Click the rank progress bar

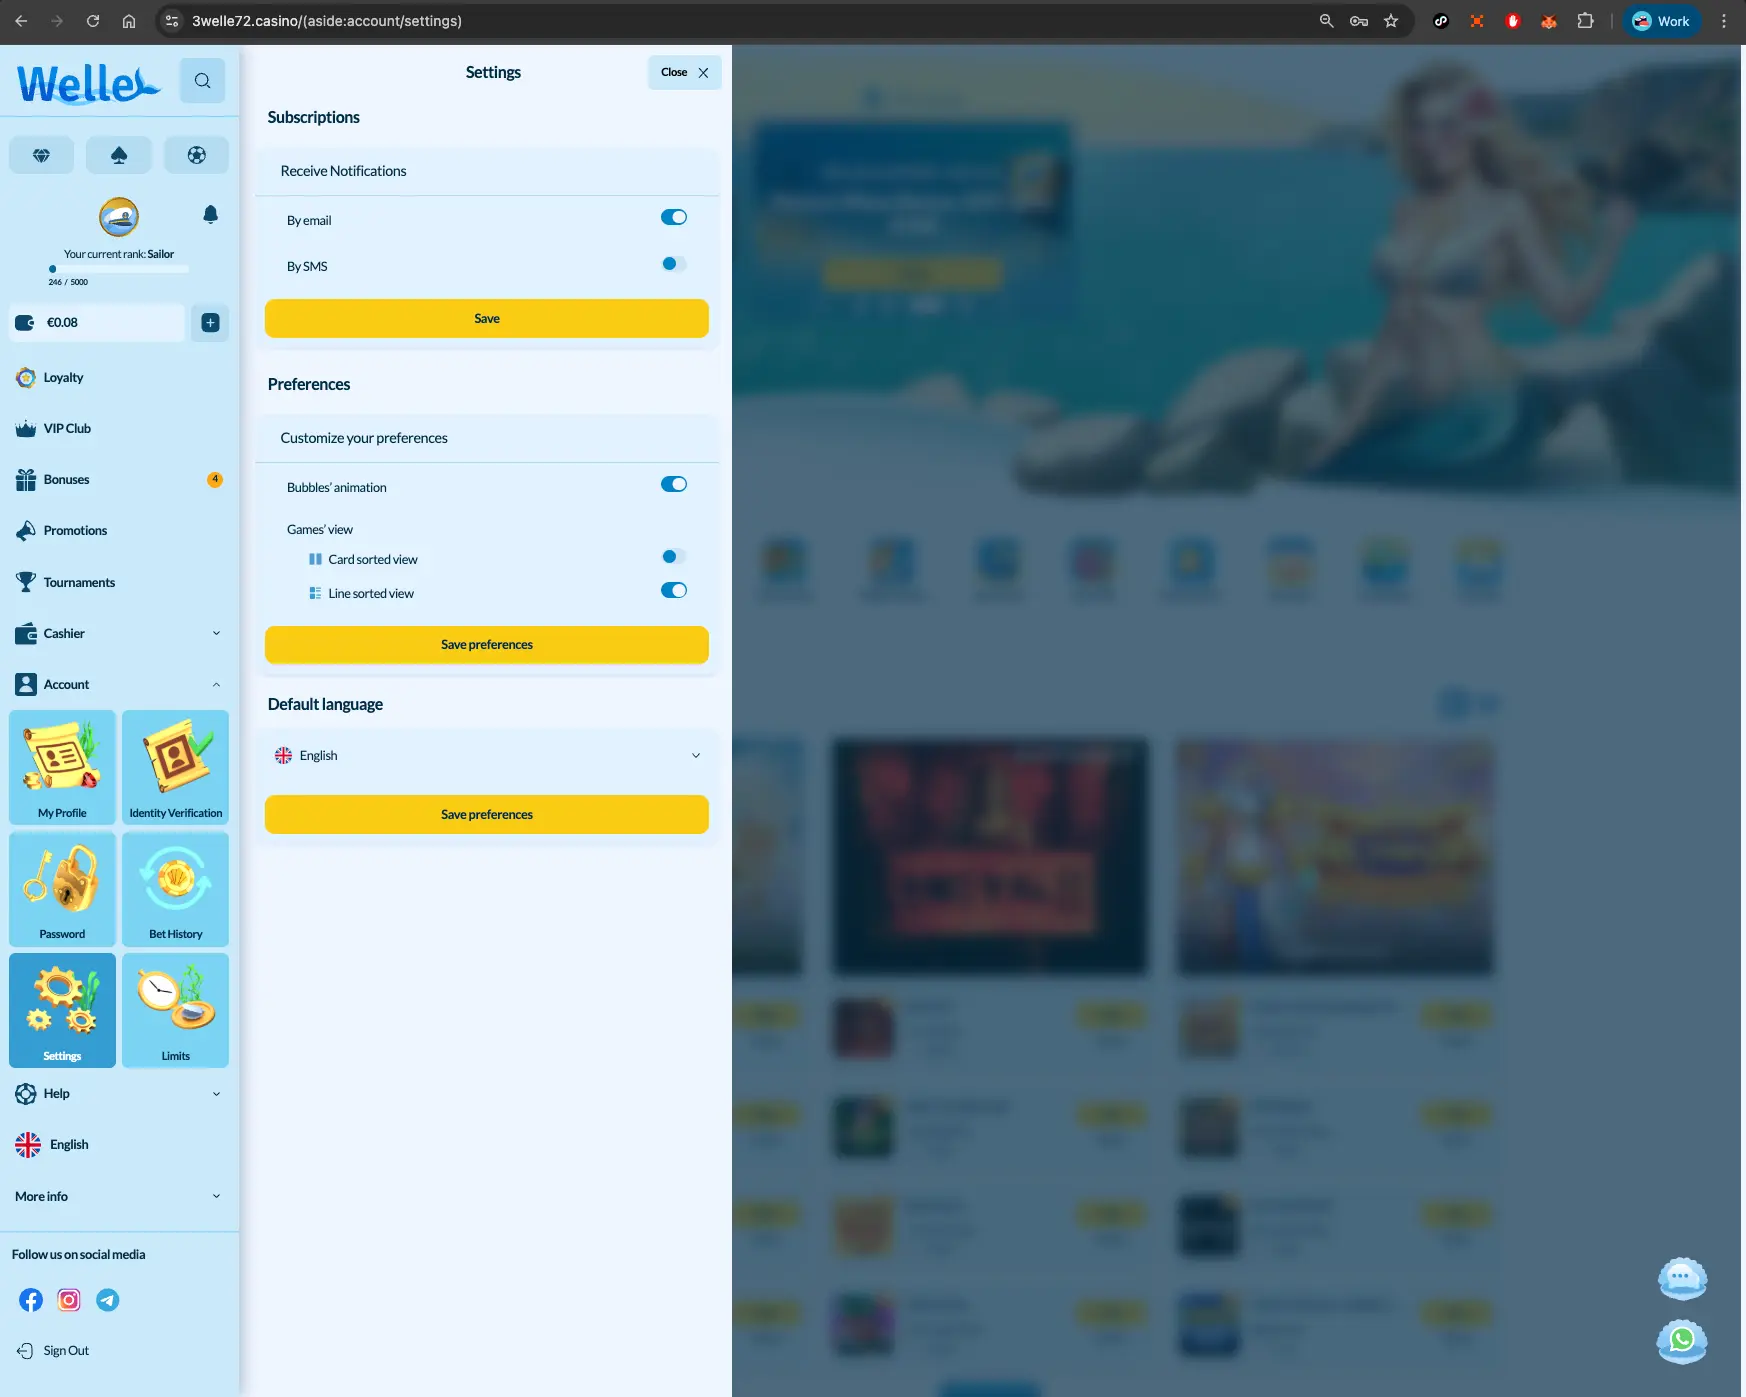(119, 269)
